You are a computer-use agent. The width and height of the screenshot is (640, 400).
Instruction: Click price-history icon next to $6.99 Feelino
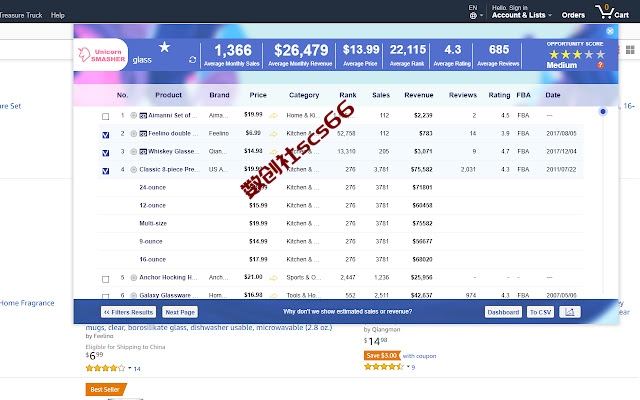(x=273, y=134)
